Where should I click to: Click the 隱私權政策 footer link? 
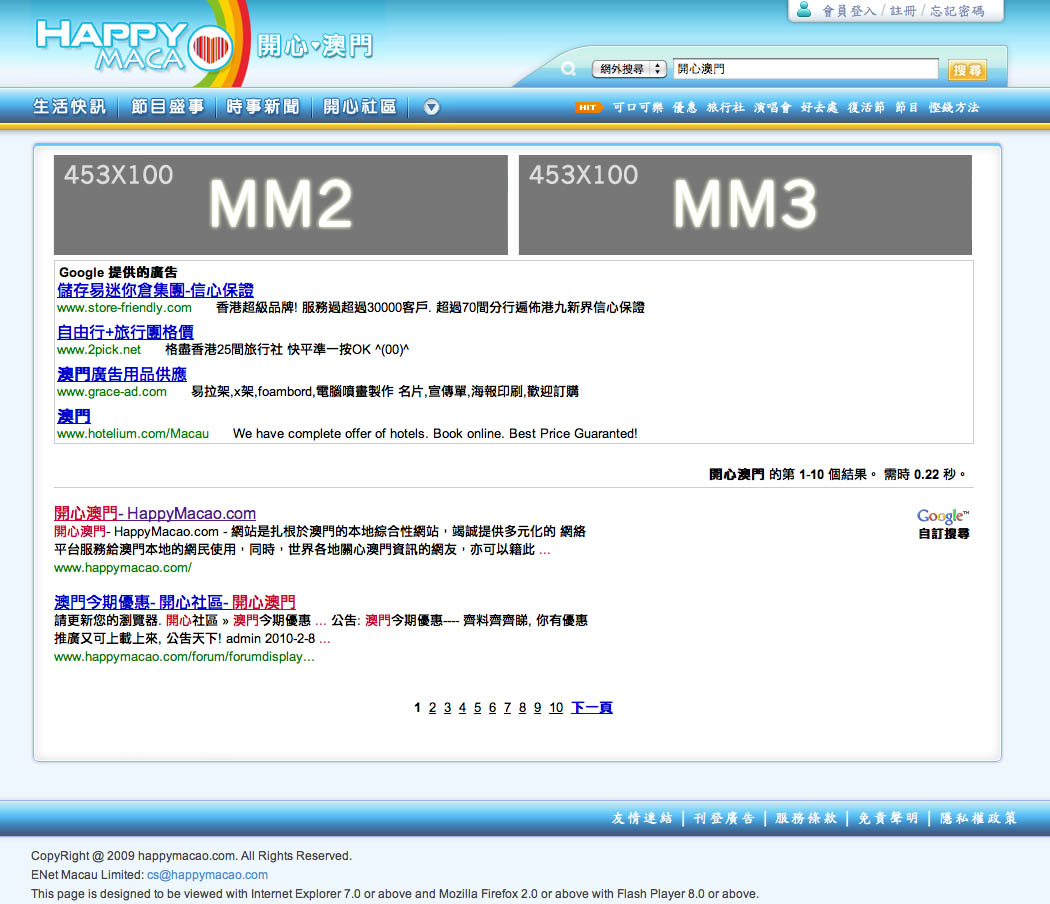978,818
